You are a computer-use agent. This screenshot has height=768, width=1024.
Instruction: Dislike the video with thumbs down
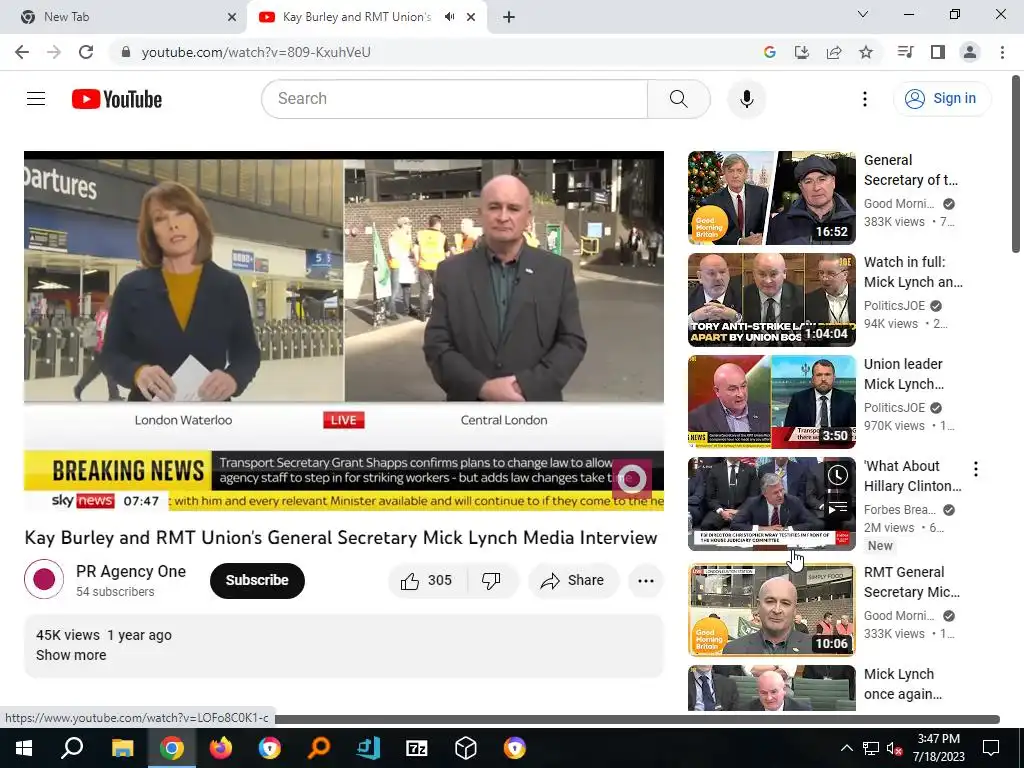coord(491,581)
